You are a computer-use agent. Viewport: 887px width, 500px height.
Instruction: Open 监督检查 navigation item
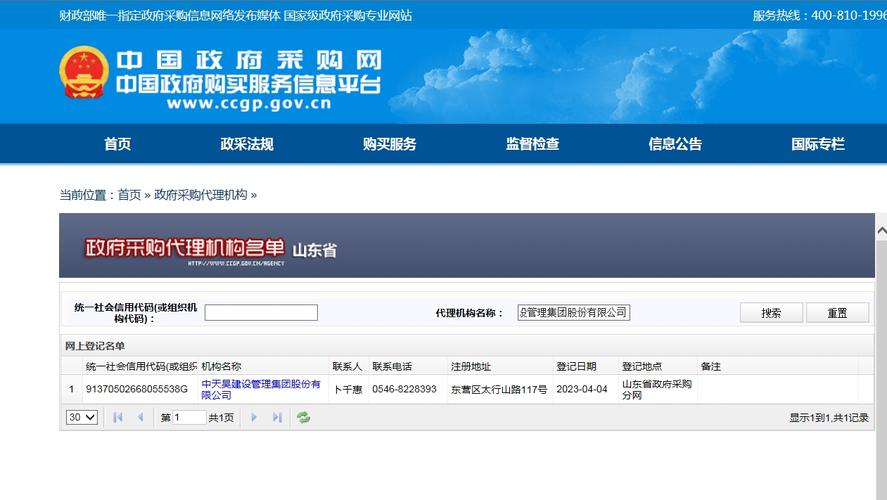(x=532, y=144)
